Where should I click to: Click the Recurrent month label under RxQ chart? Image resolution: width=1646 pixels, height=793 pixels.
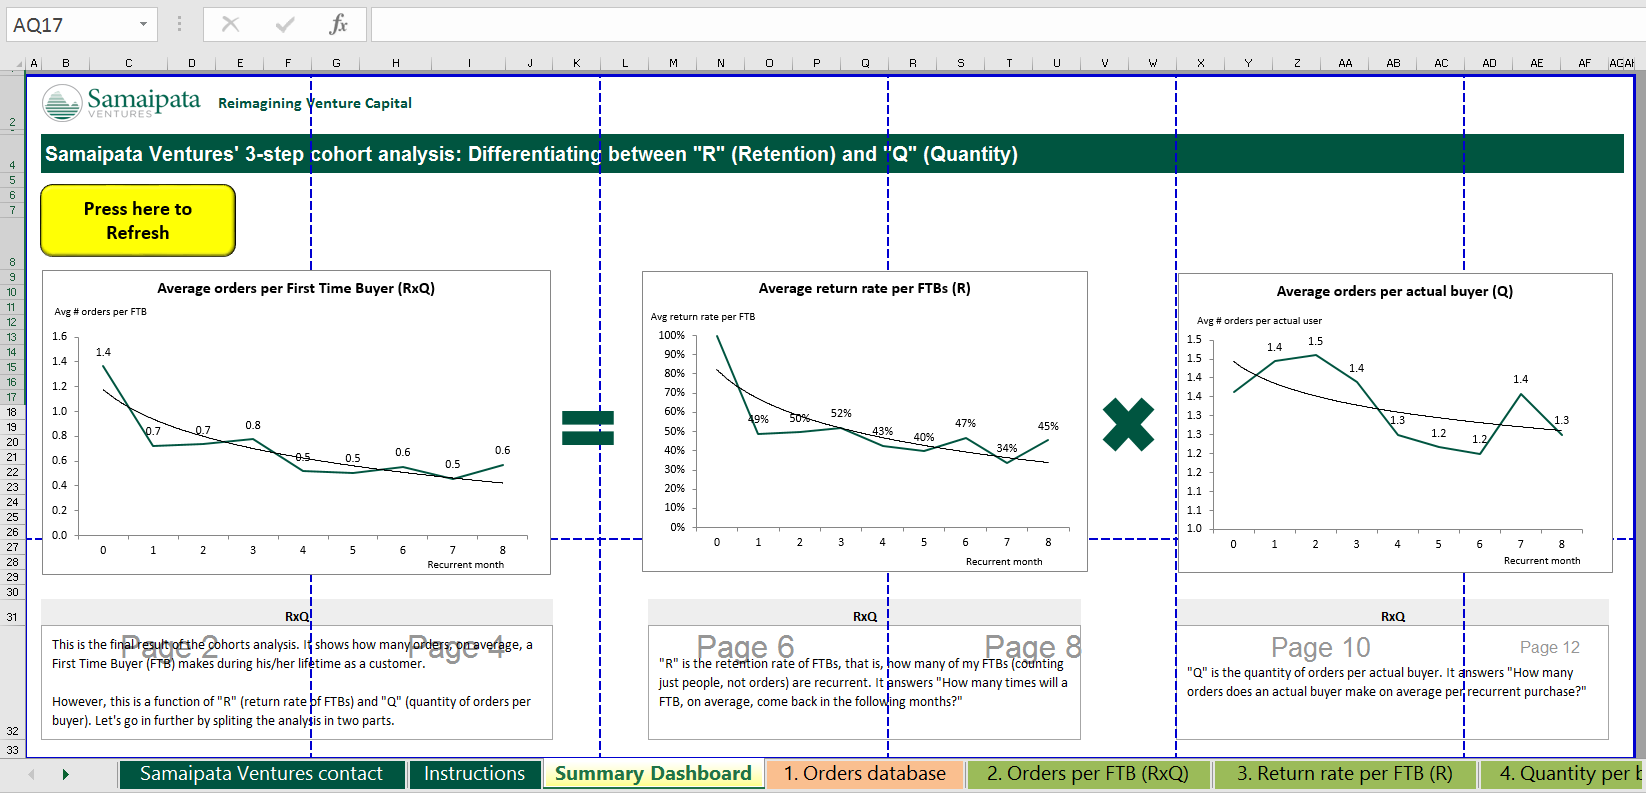[x=466, y=565]
